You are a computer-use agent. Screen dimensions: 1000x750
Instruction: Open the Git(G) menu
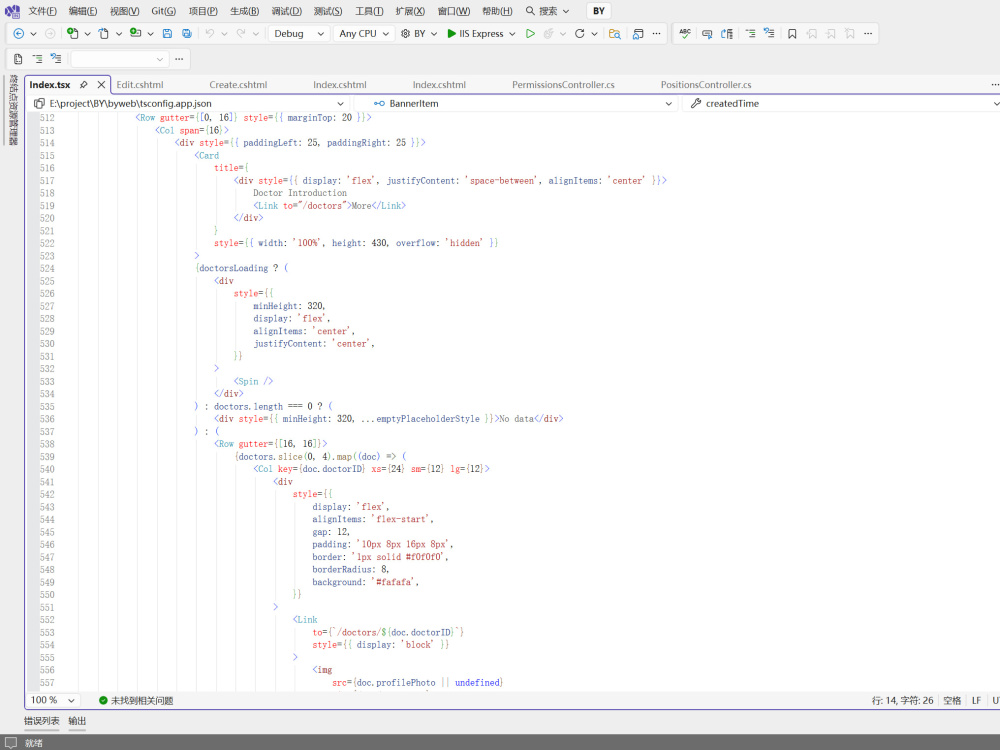[163, 11]
